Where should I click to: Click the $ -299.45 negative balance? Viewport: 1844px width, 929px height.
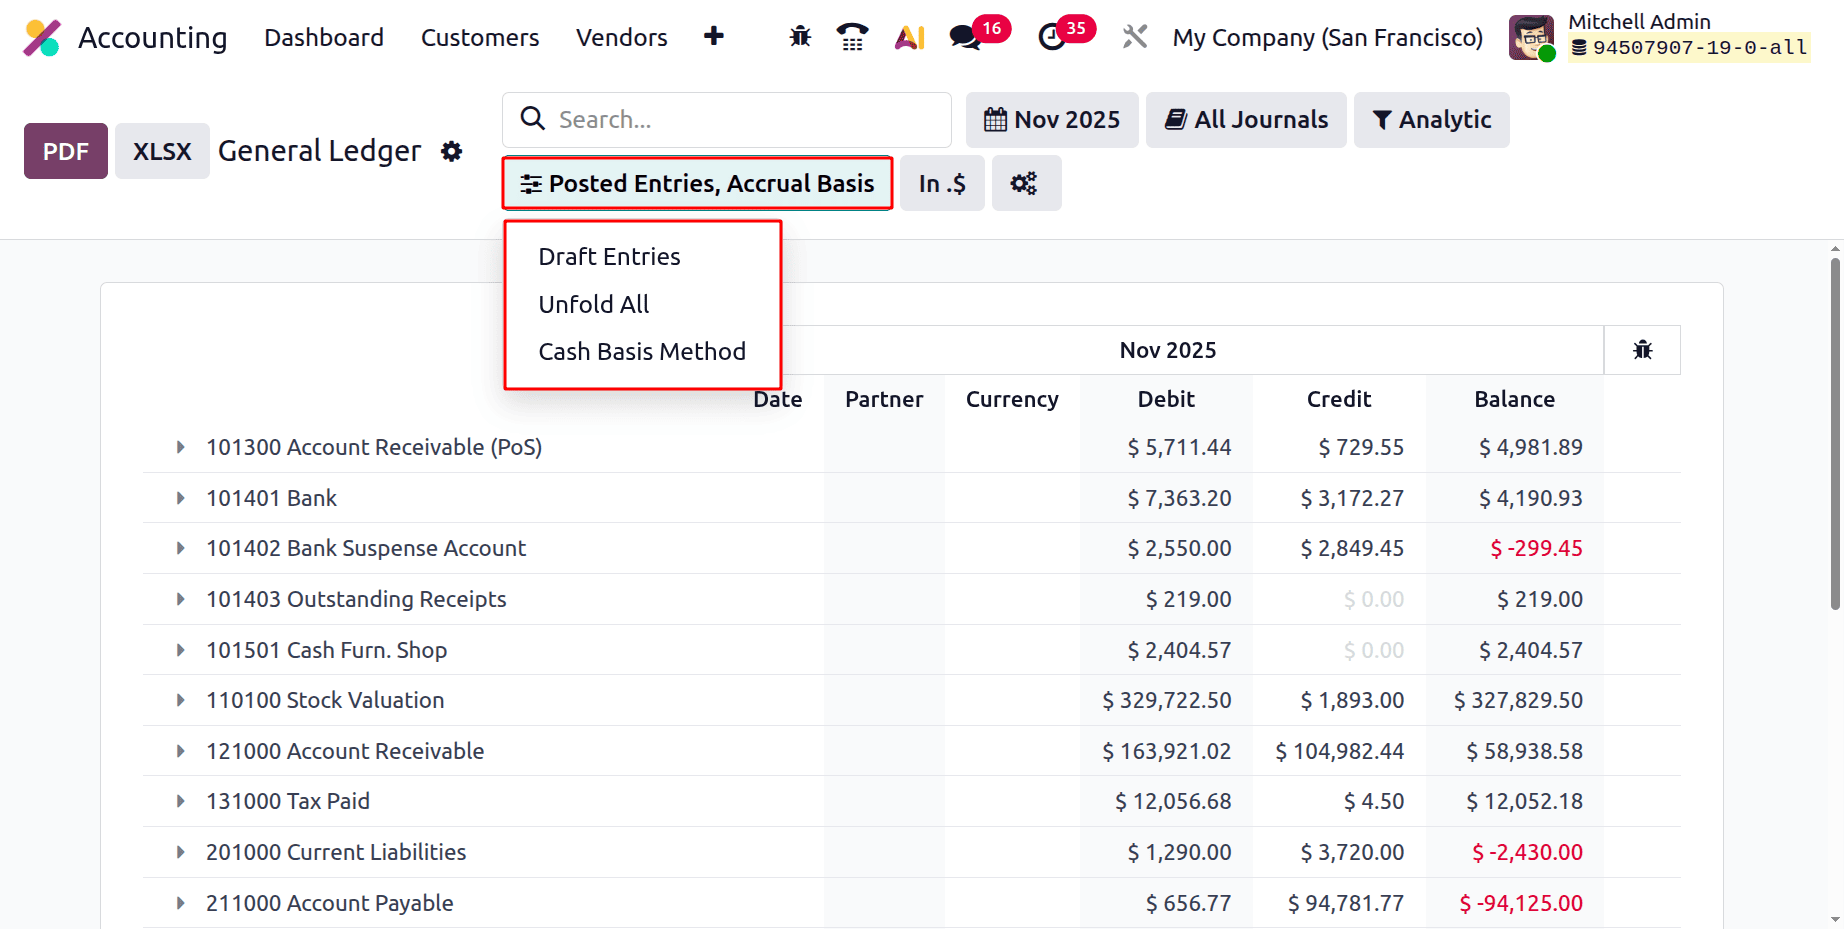(1537, 548)
